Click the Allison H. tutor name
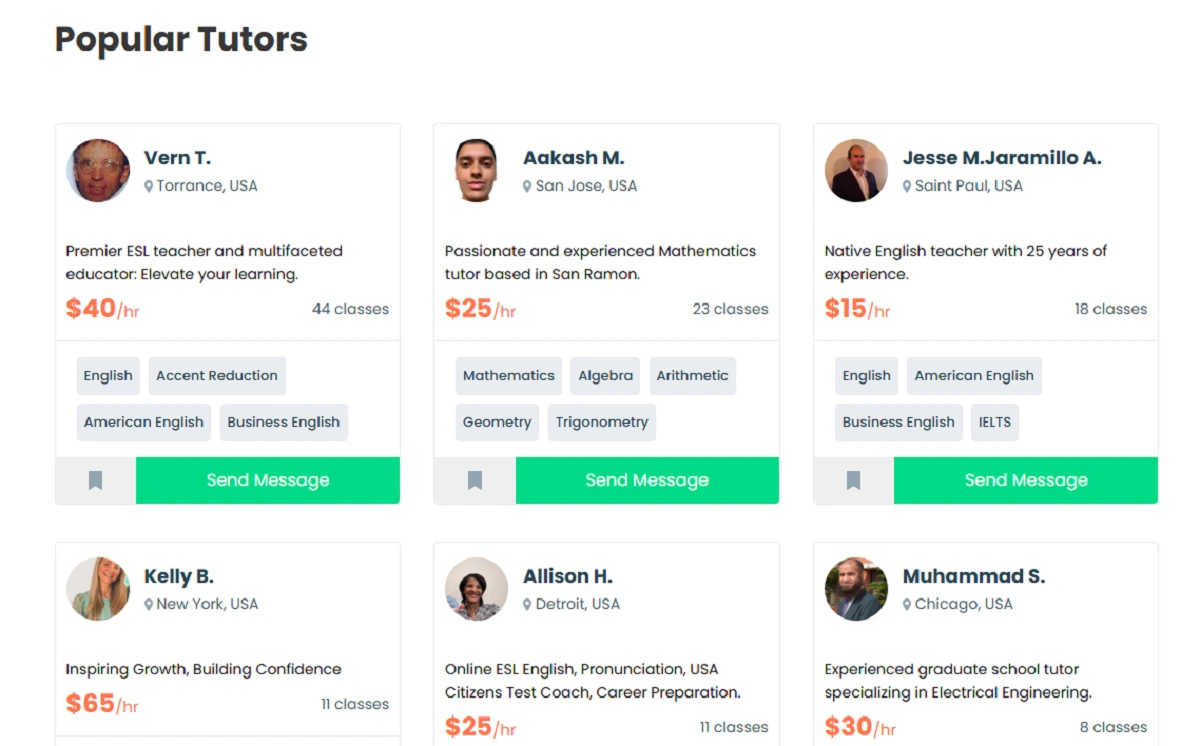 coord(567,577)
